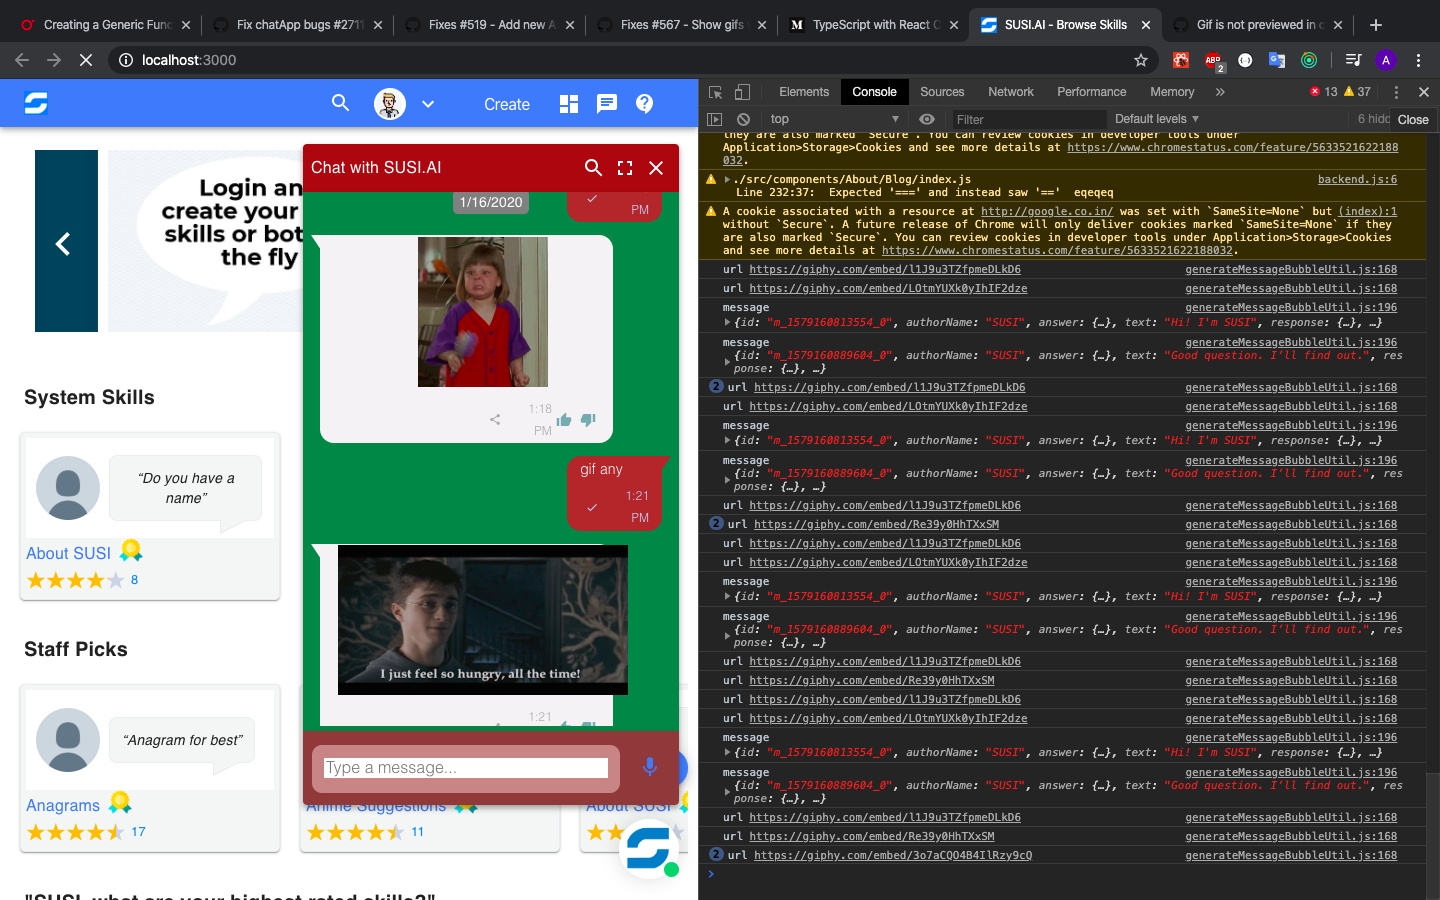
Task: Select the Inspect Element tool in DevTools
Action: (715, 92)
